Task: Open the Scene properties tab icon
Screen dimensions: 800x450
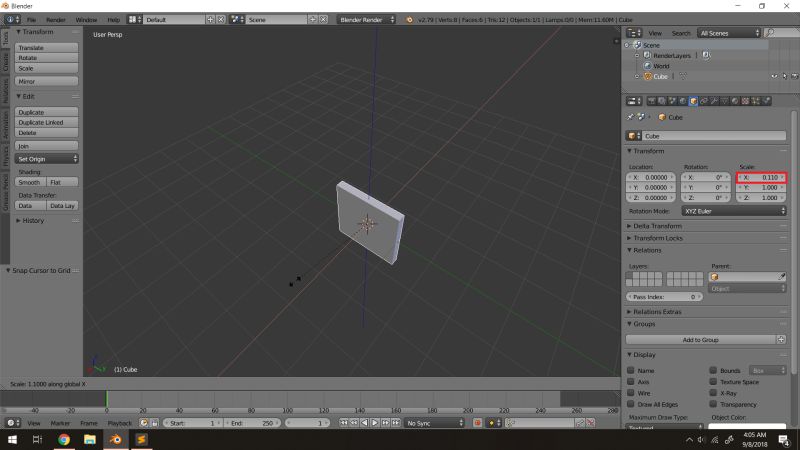Action: (x=672, y=101)
